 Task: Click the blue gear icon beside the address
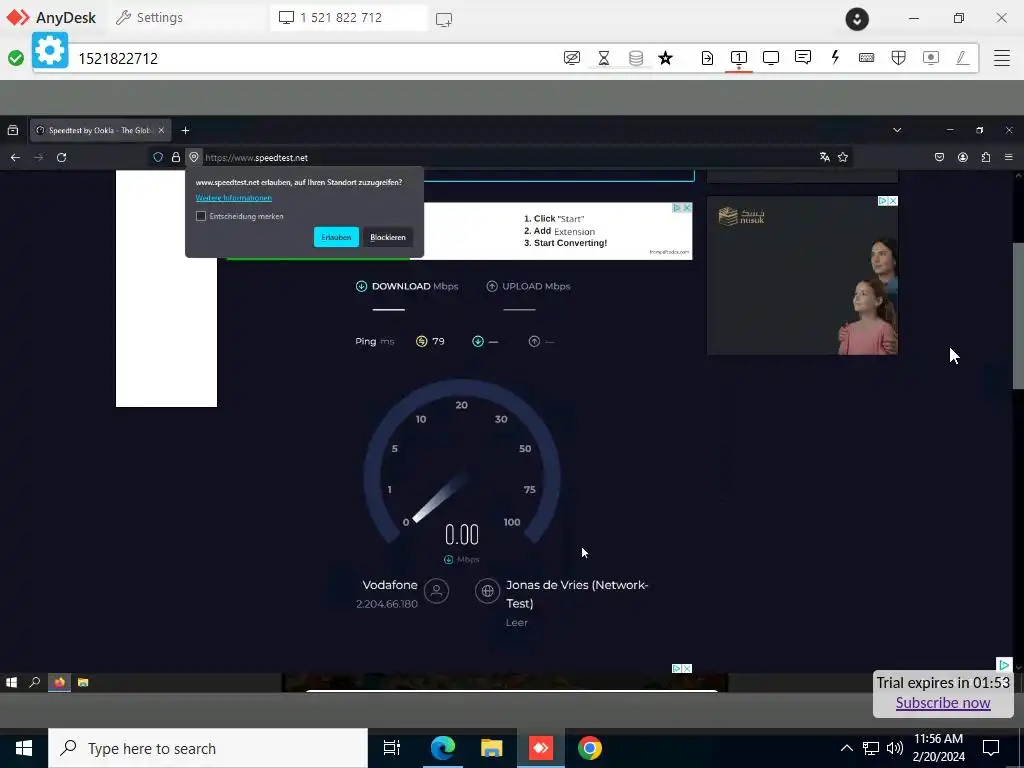pos(50,50)
